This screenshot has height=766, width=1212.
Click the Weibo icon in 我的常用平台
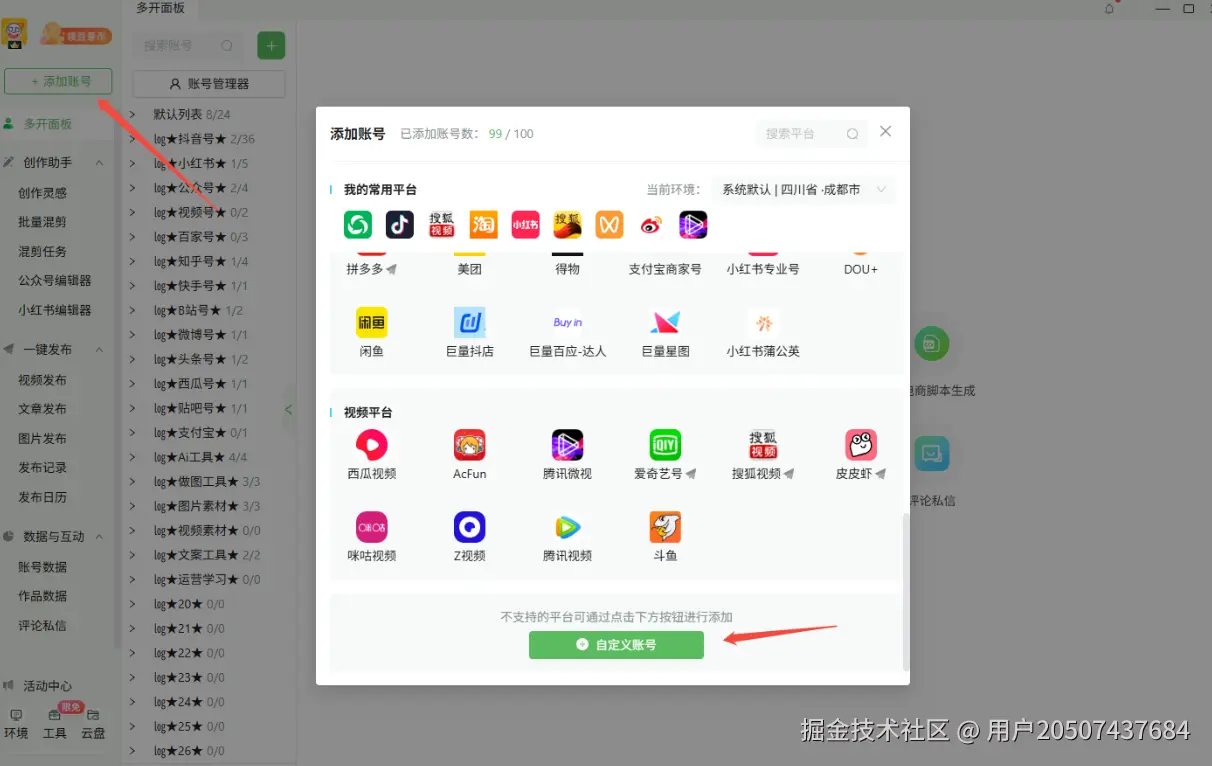tap(651, 224)
